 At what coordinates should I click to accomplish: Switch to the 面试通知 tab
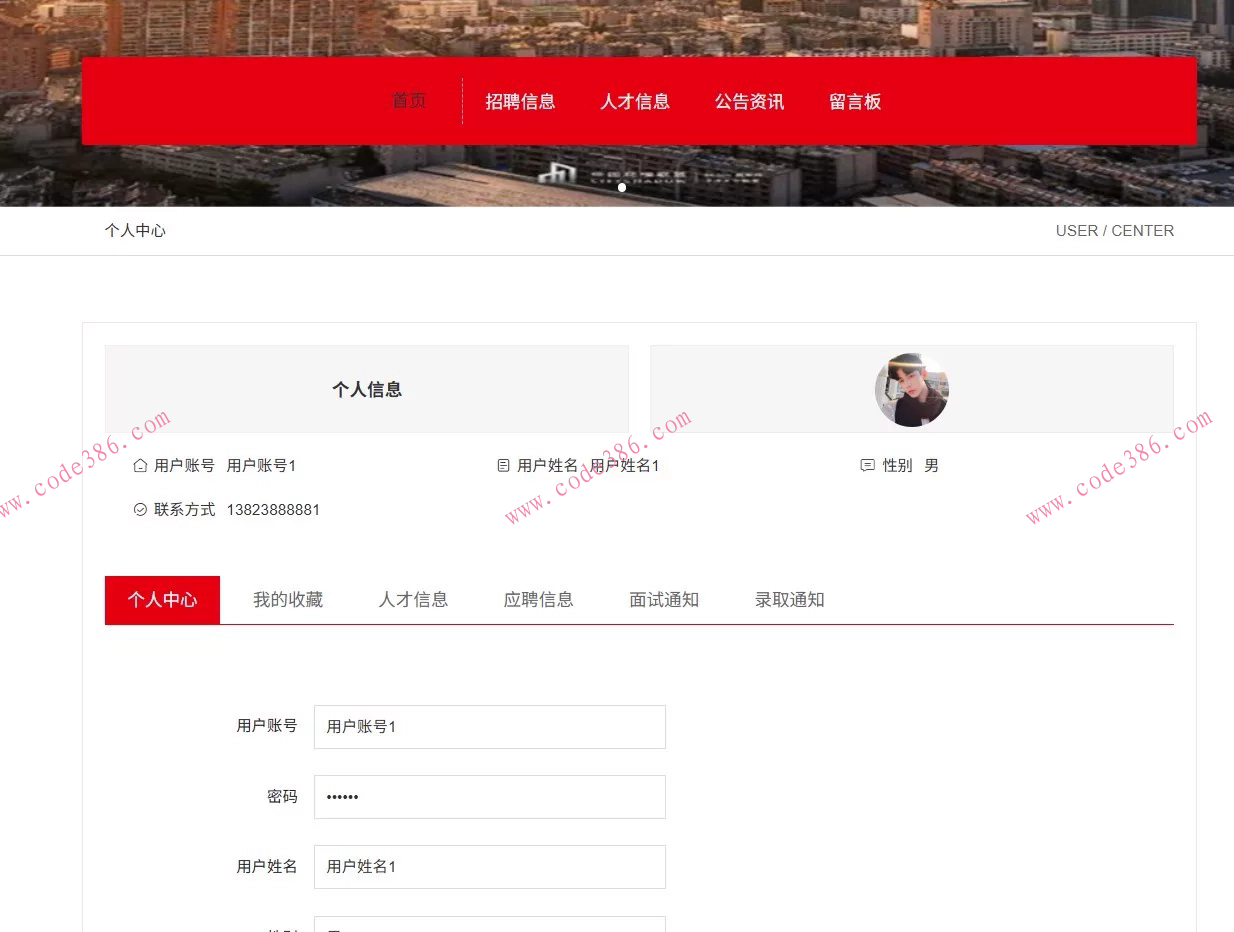(x=663, y=599)
